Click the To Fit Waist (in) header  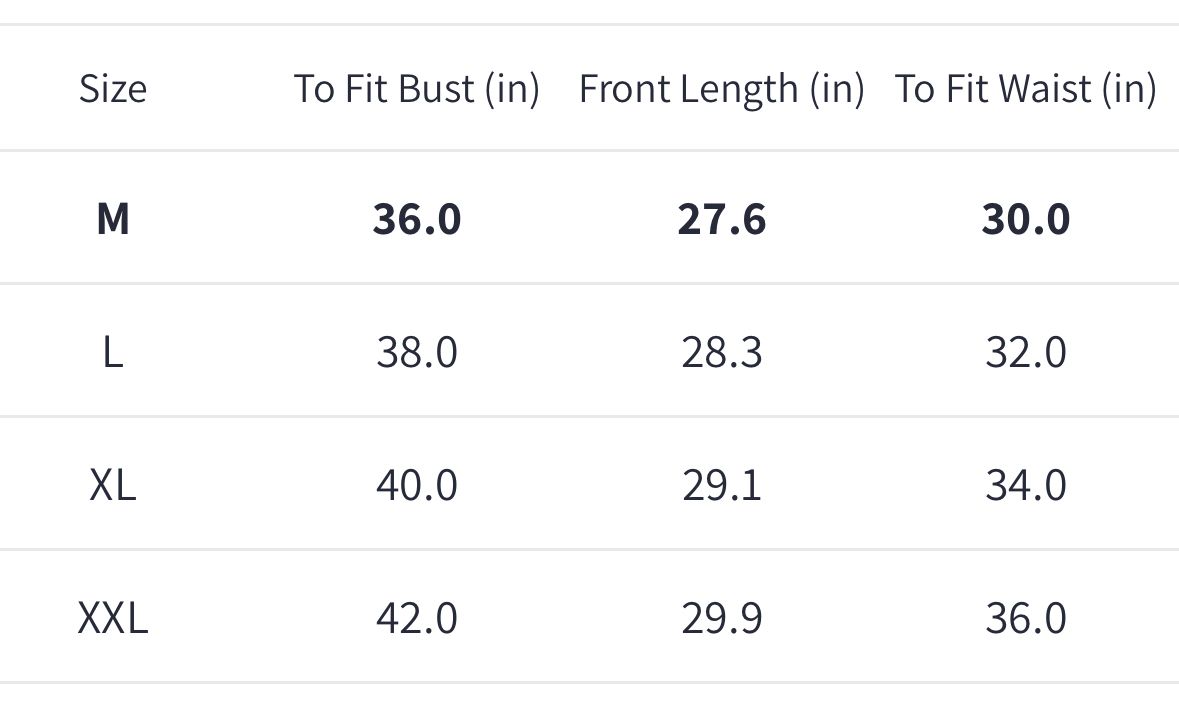[x=1025, y=89]
